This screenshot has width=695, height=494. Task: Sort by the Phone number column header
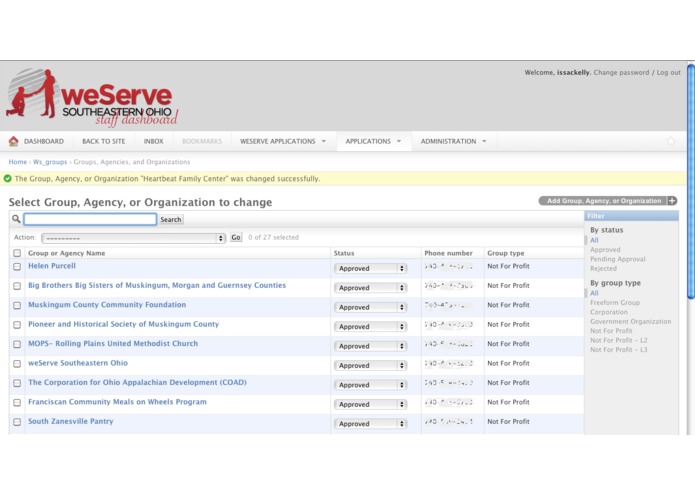pos(448,253)
